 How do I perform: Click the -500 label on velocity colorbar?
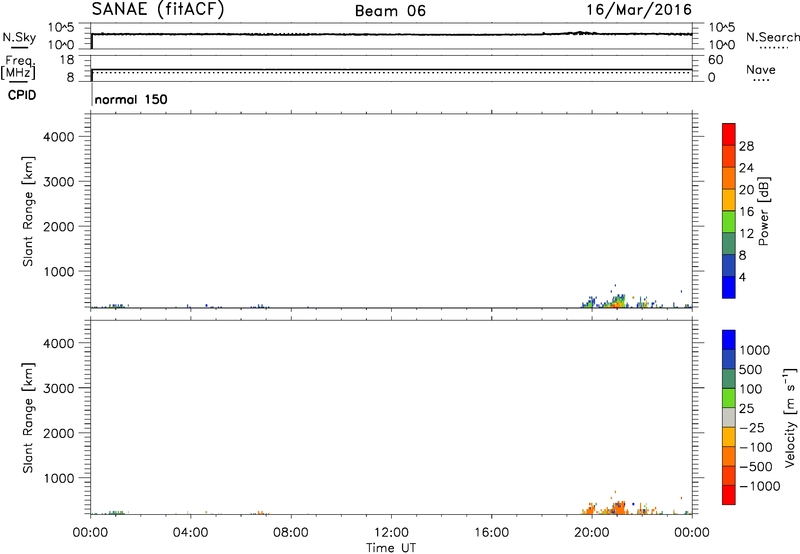[755, 467]
